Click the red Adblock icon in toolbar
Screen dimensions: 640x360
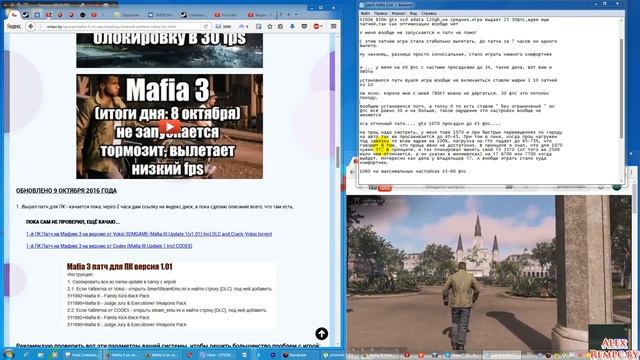(316, 26)
